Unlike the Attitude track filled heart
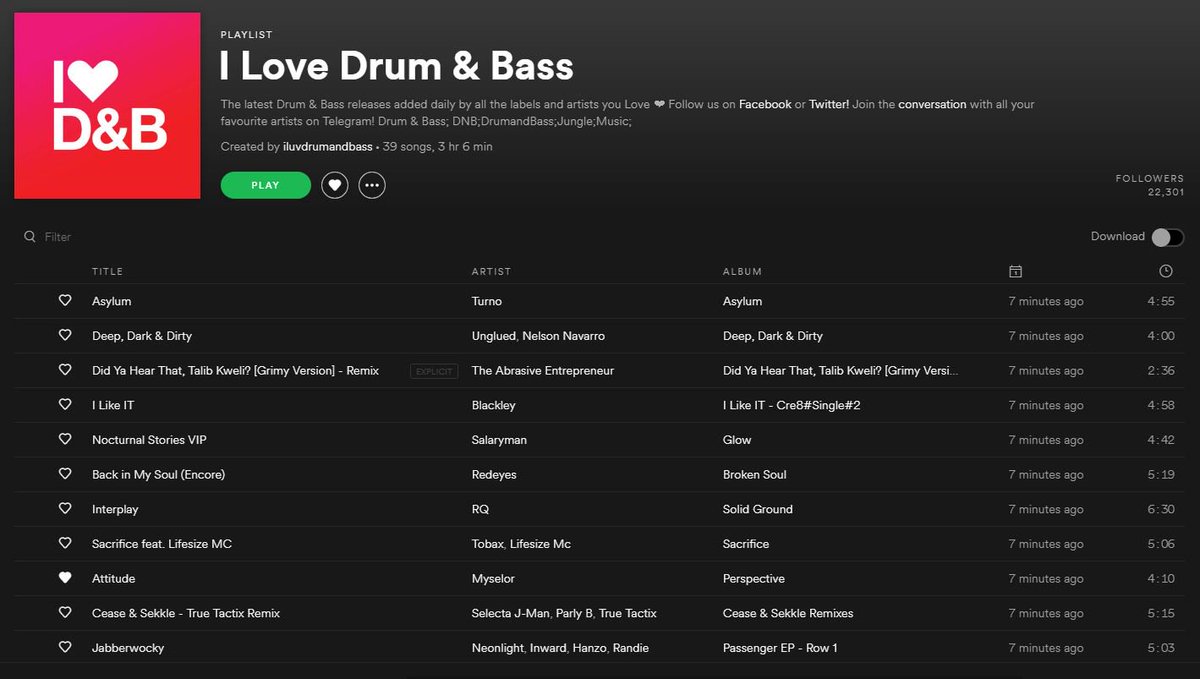The width and height of the screenshot is (1200, 679). tap(65, 578)
